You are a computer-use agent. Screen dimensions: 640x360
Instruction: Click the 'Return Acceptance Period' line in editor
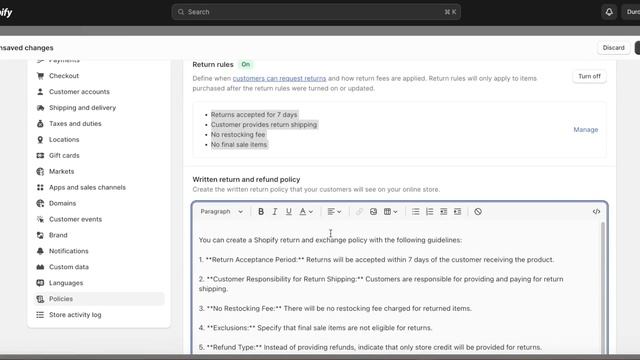(x=376, y=260)
